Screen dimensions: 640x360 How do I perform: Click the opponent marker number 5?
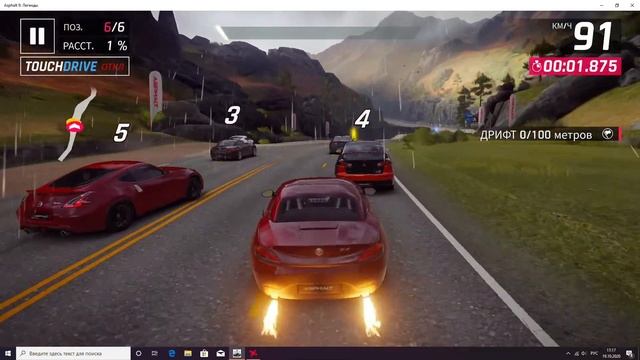(x=121, y=133)
